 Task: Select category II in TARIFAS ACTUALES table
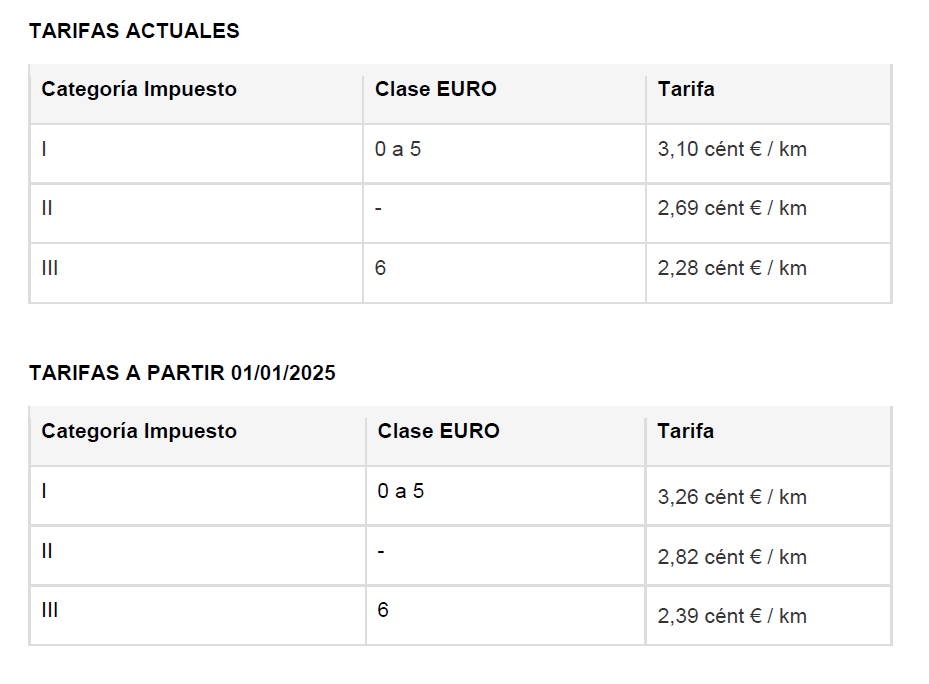(x=47, y=208)
